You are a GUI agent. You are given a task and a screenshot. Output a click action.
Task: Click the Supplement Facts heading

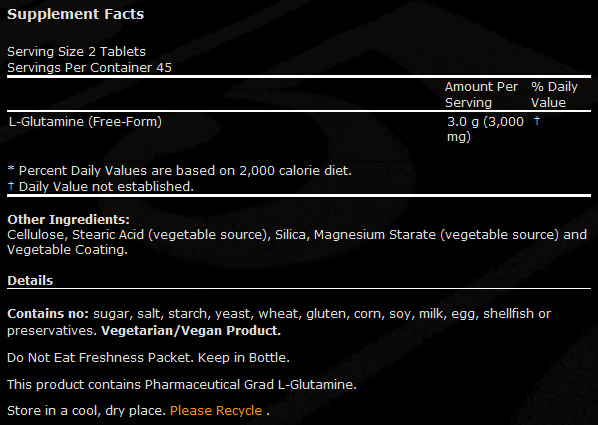click(76, 14)
